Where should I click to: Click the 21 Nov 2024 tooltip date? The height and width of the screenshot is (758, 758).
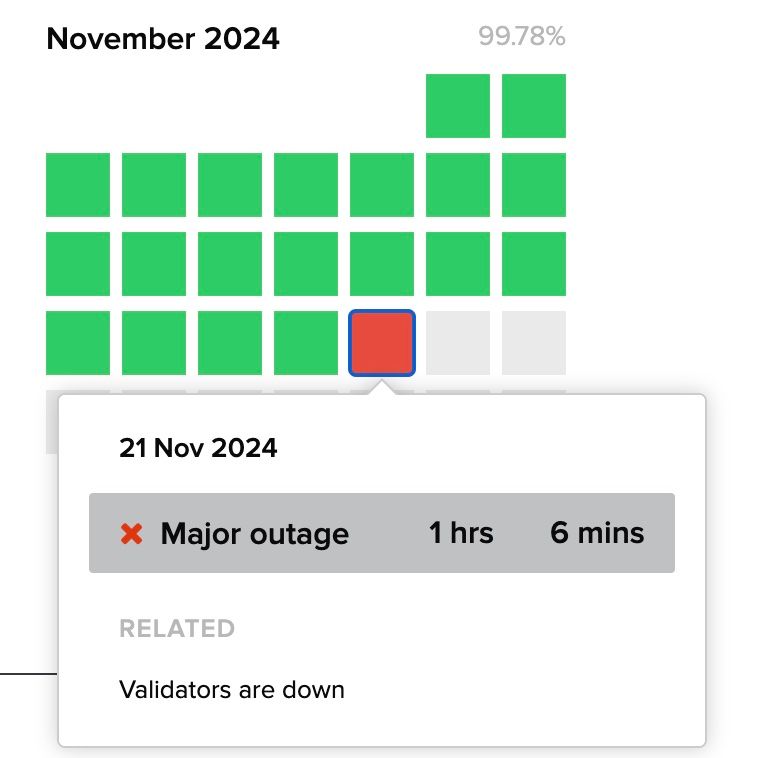tap(198, 448)
